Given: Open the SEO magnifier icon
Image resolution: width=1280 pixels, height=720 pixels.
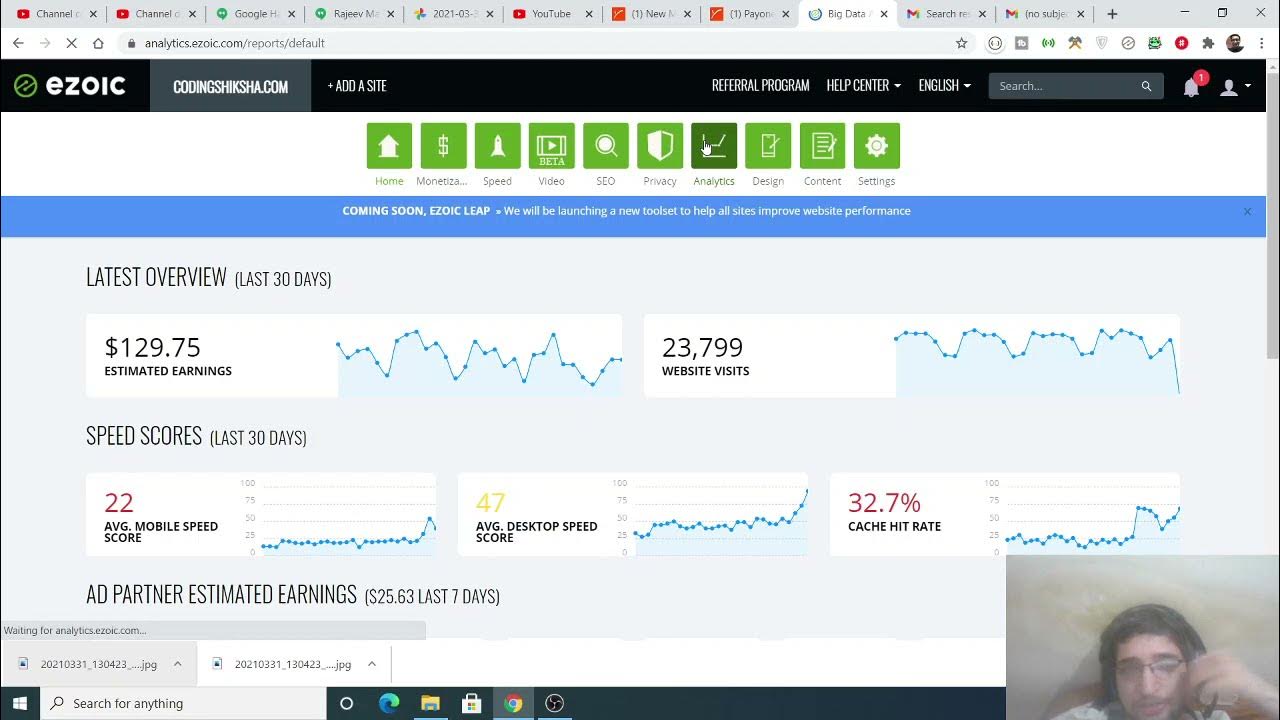Looking at the screenshot, I should click(605, 146).
